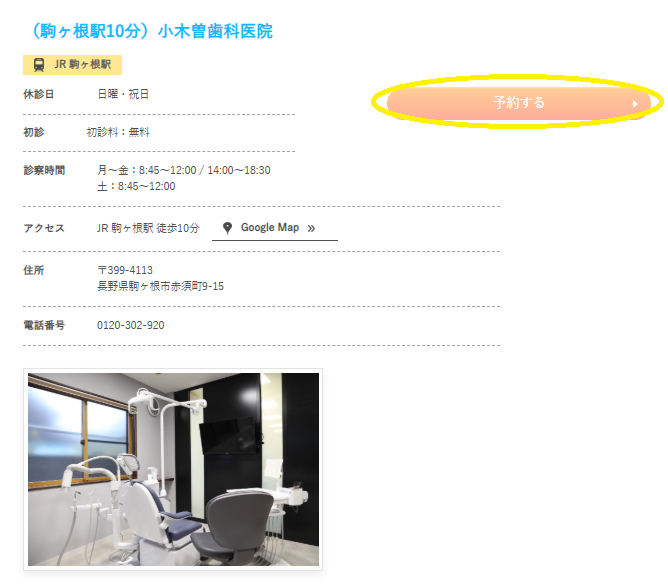The image size is (668, 586).
Task: Click the white arrow on the 予約する button
Action: (635, 103)
